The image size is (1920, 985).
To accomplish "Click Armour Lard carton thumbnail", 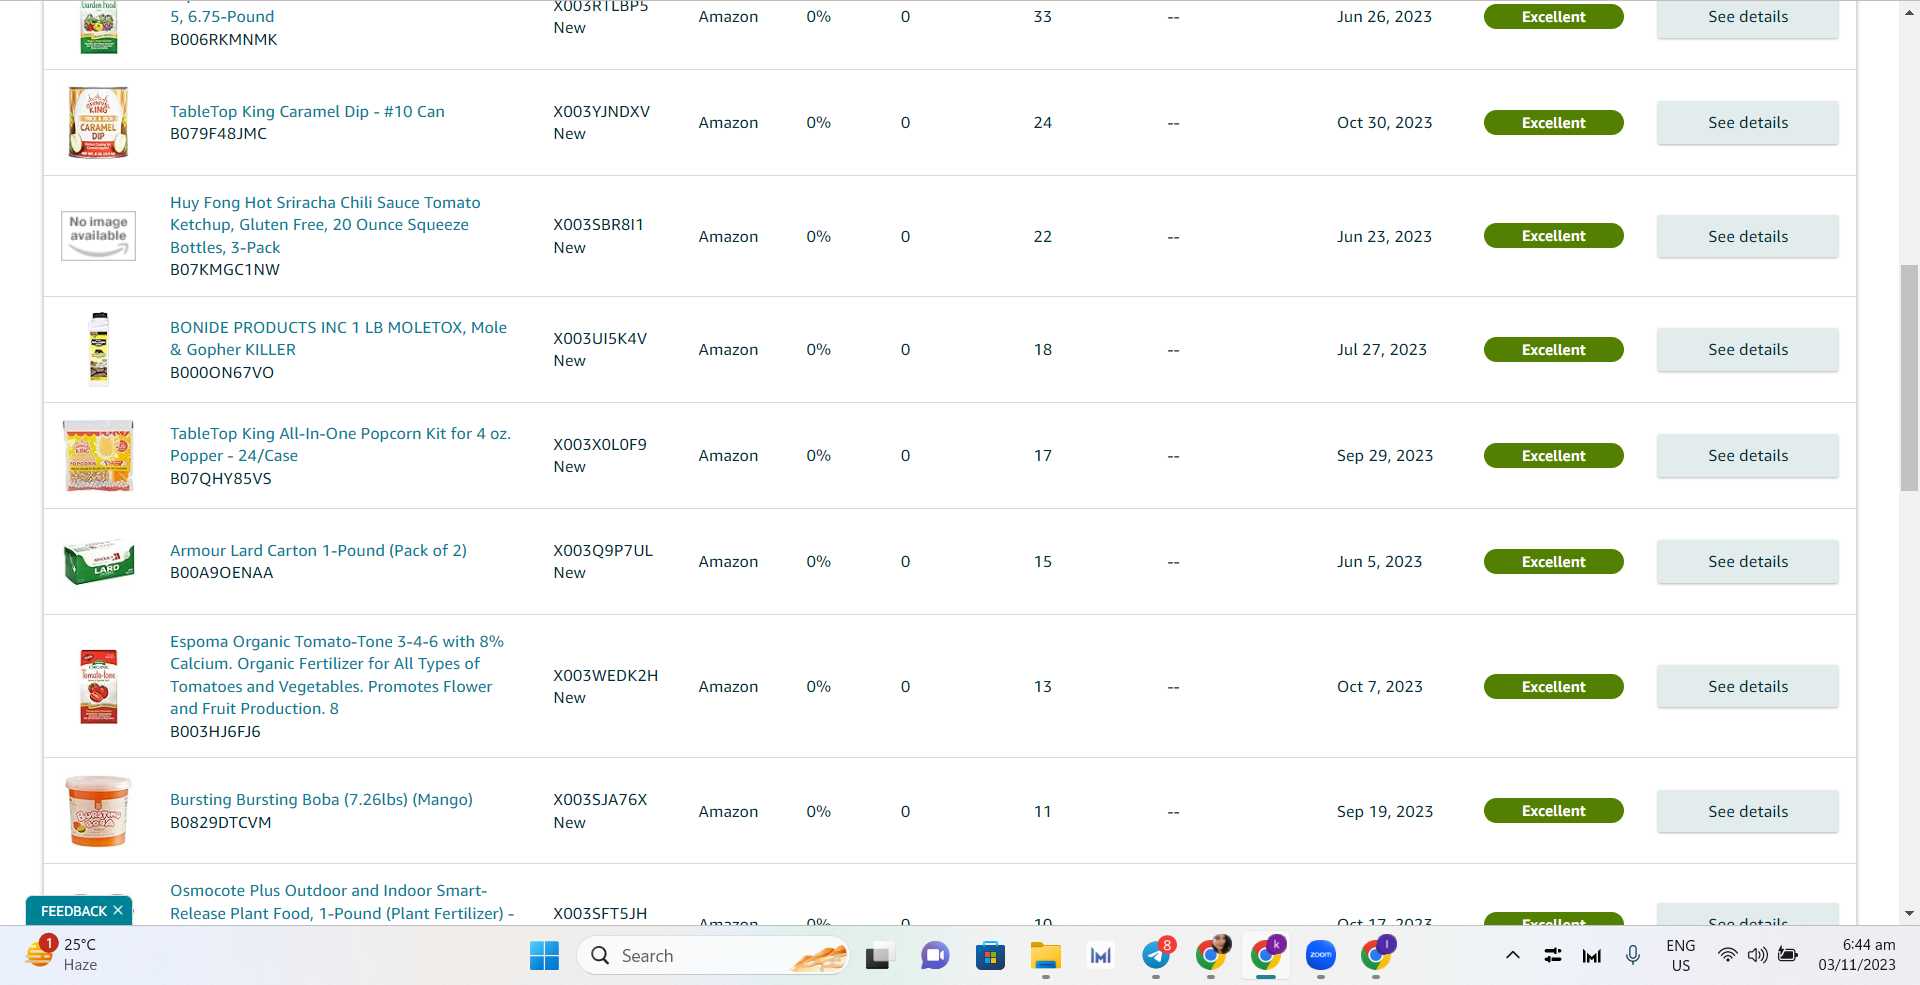I will click(98, 562).
